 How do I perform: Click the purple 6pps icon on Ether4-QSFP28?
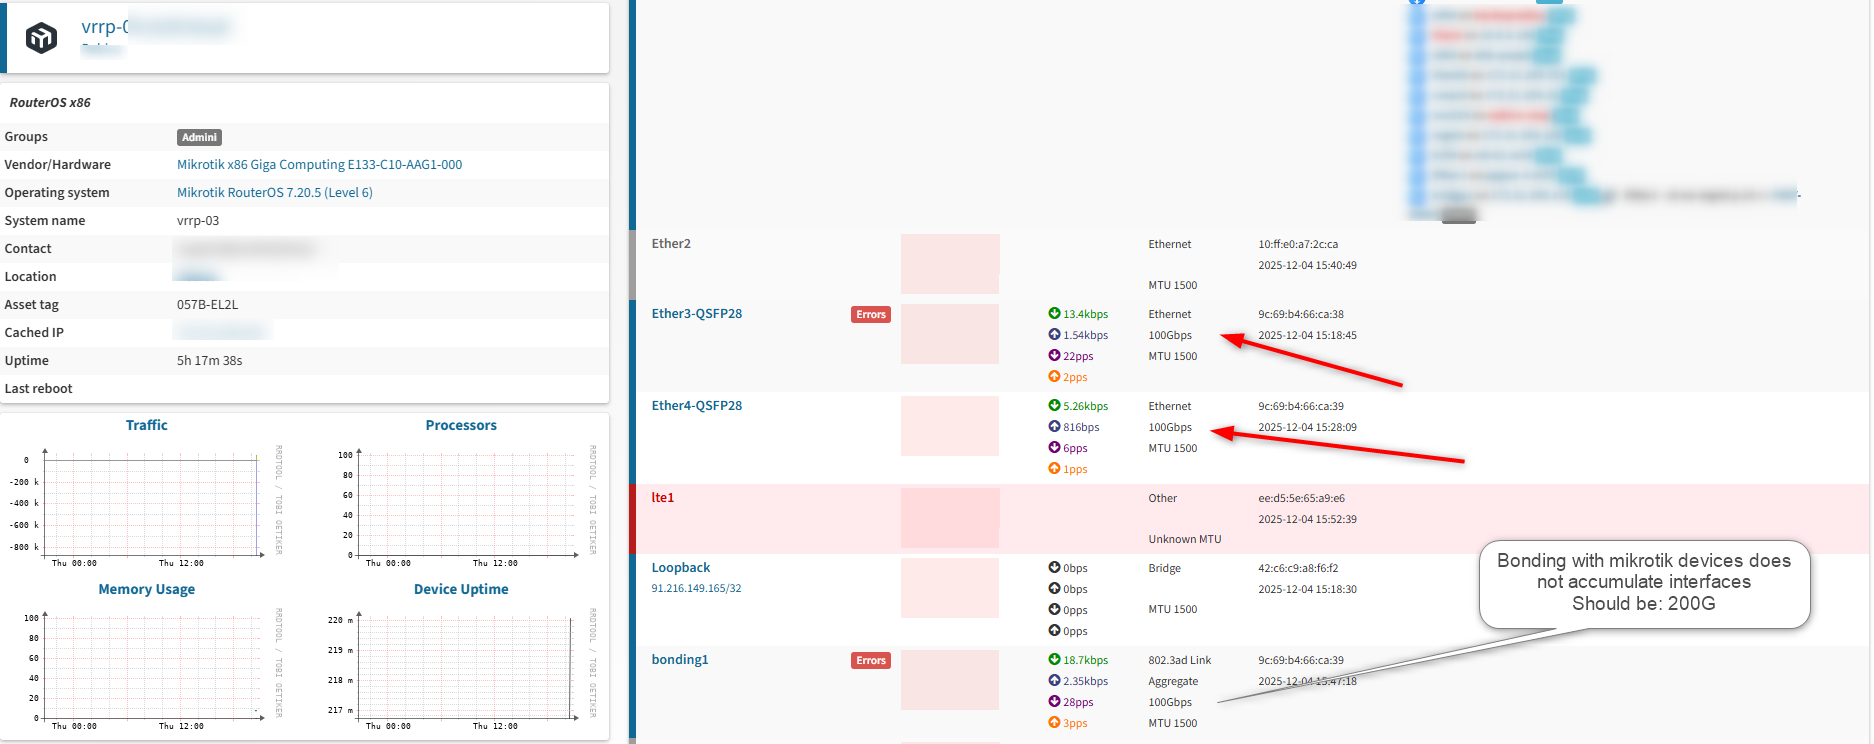[1054, 448]
